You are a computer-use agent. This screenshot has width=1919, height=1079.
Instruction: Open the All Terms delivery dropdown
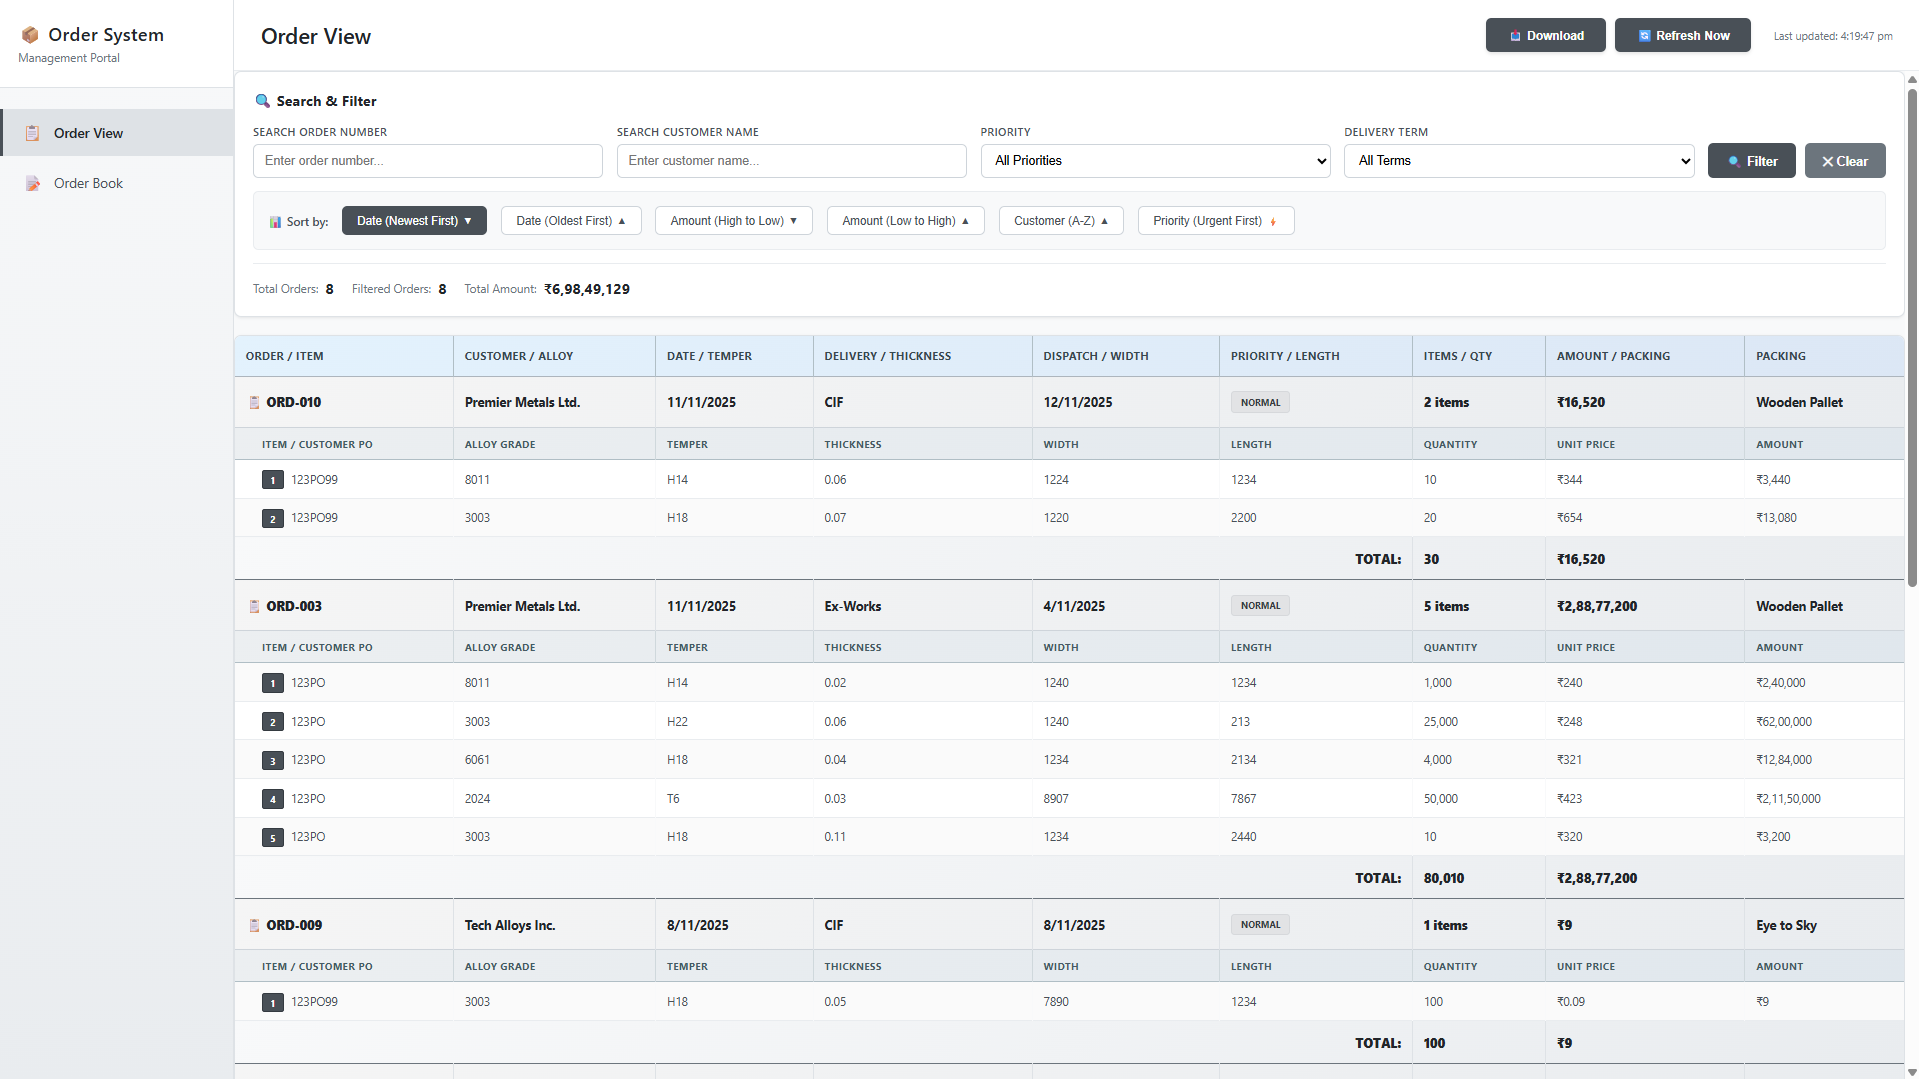point(1518,161)
